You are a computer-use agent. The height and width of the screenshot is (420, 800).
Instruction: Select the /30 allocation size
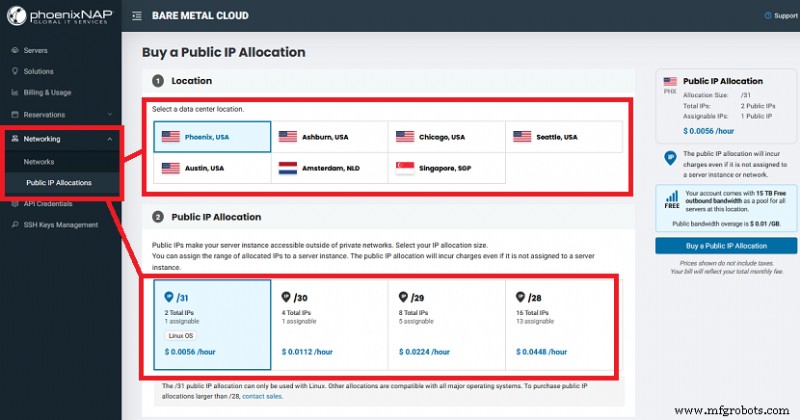[x=329, y=325]
